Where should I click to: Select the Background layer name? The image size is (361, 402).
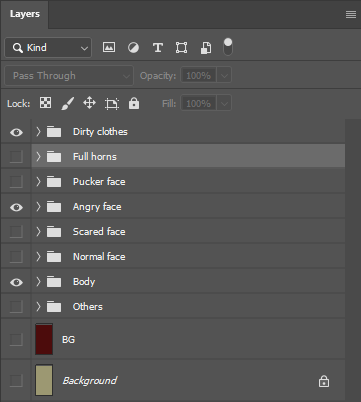point(90,381)
